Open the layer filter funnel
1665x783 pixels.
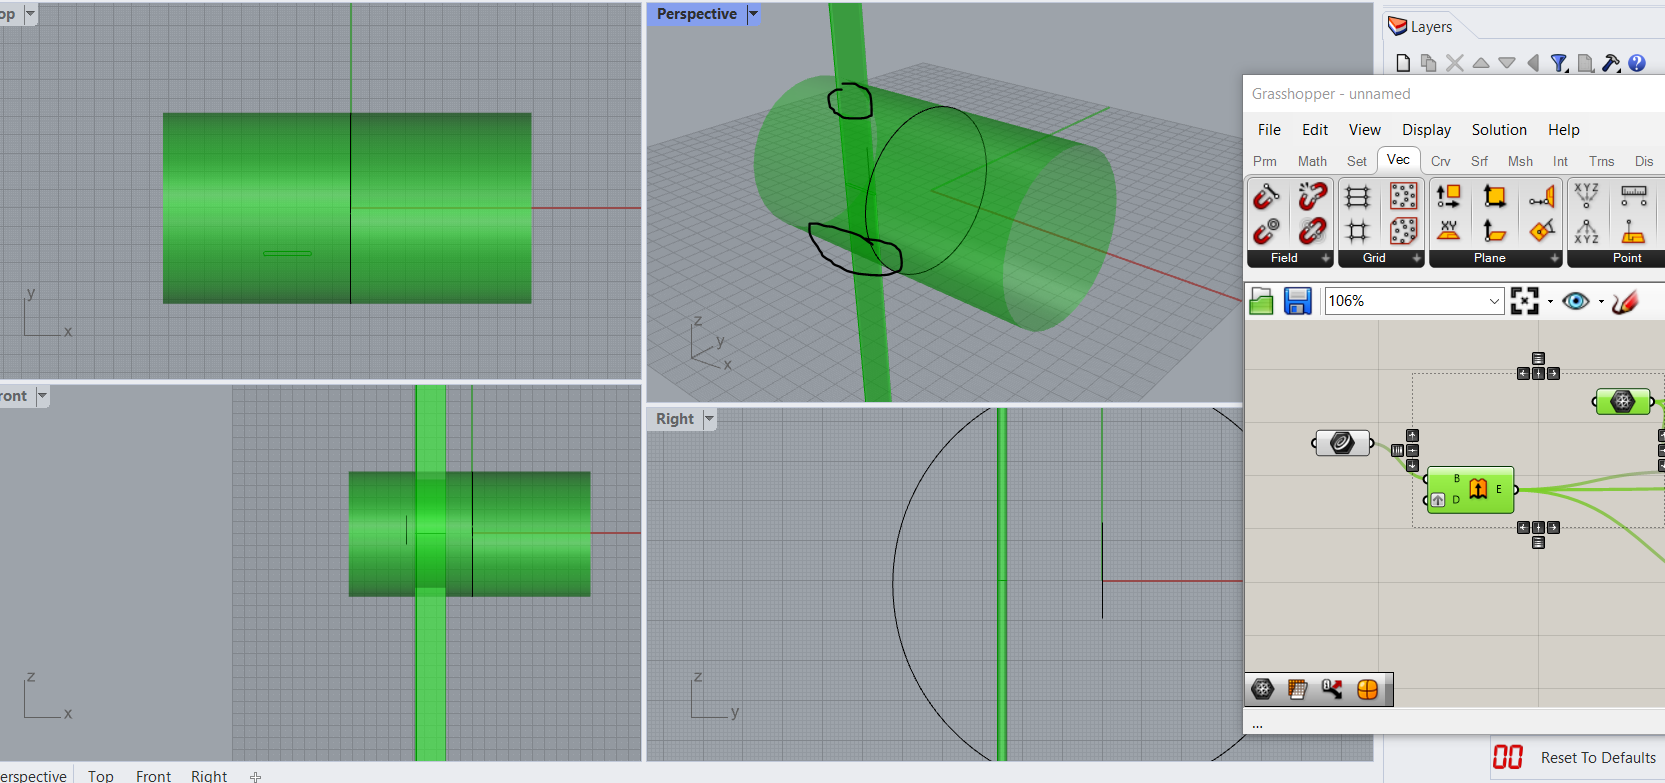[x=1559, y=63]
